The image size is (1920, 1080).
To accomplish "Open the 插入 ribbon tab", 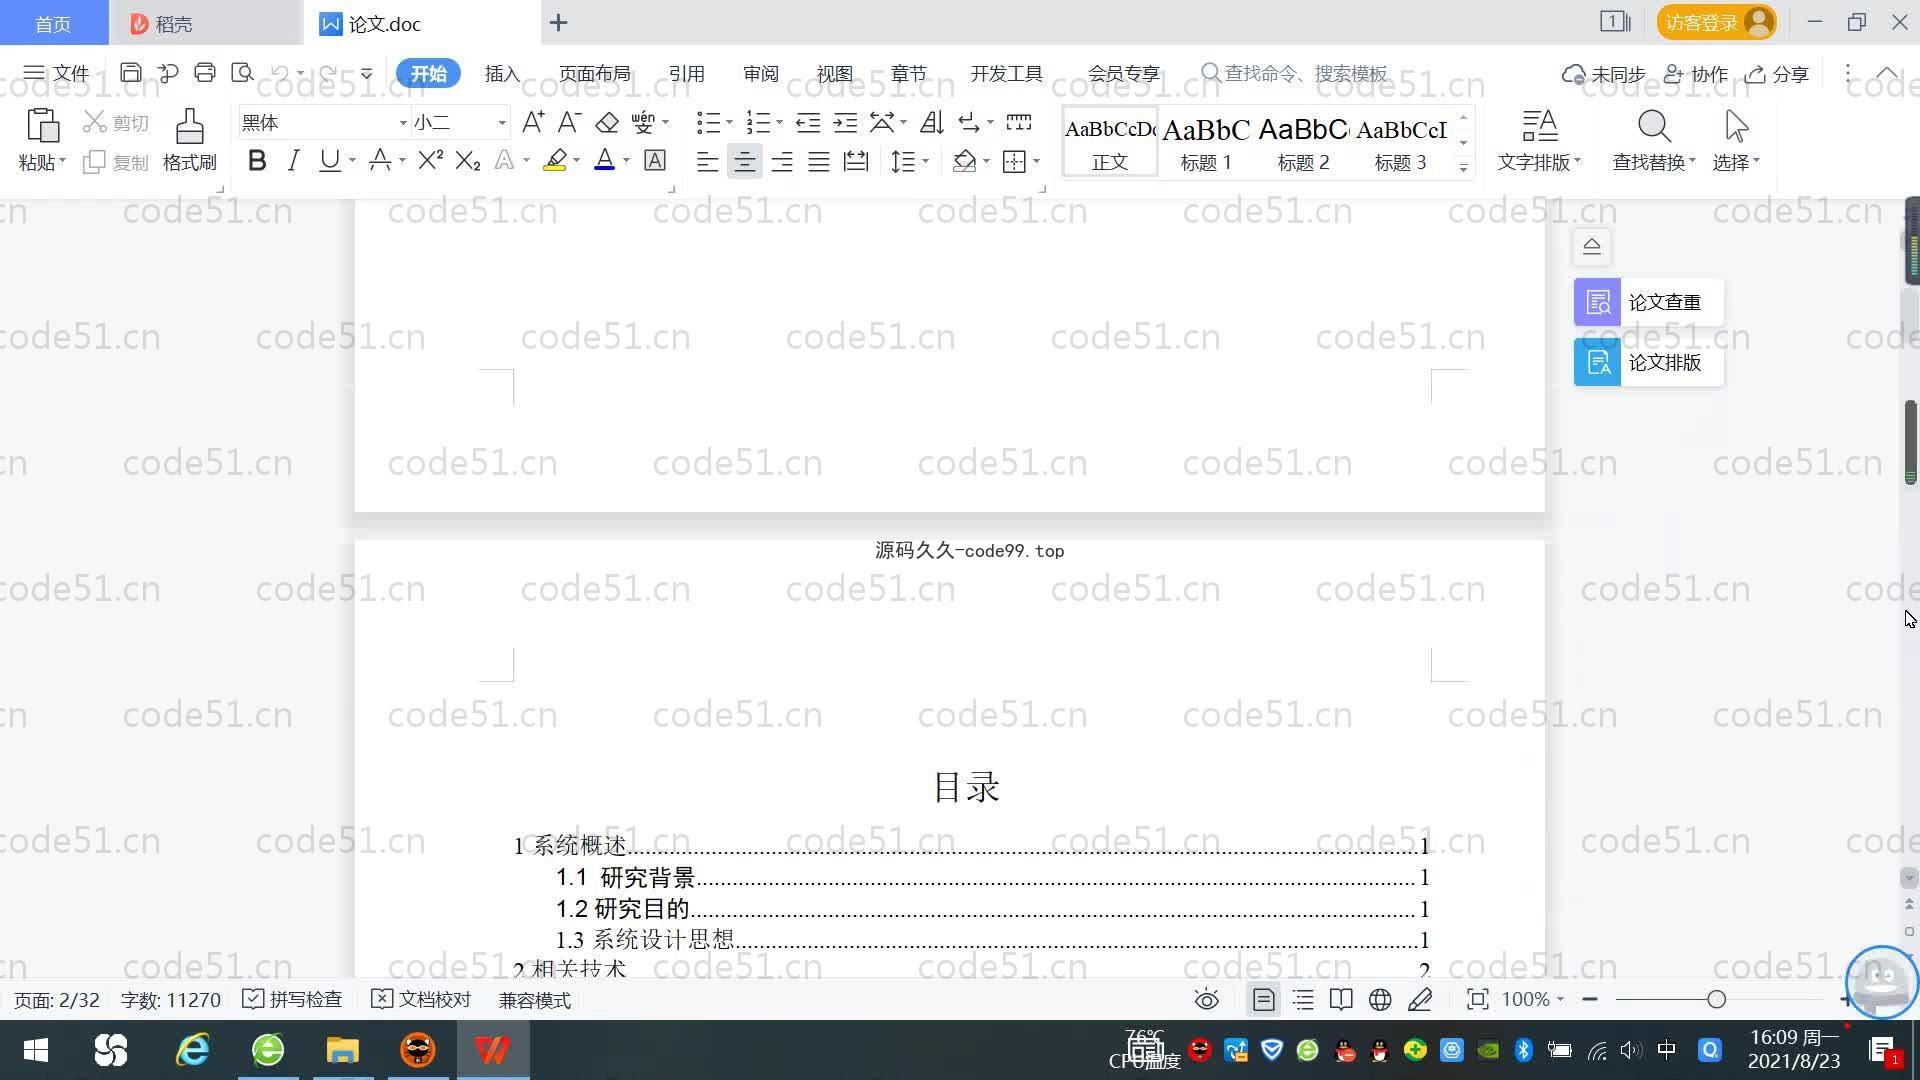I will tap(502, 74).
